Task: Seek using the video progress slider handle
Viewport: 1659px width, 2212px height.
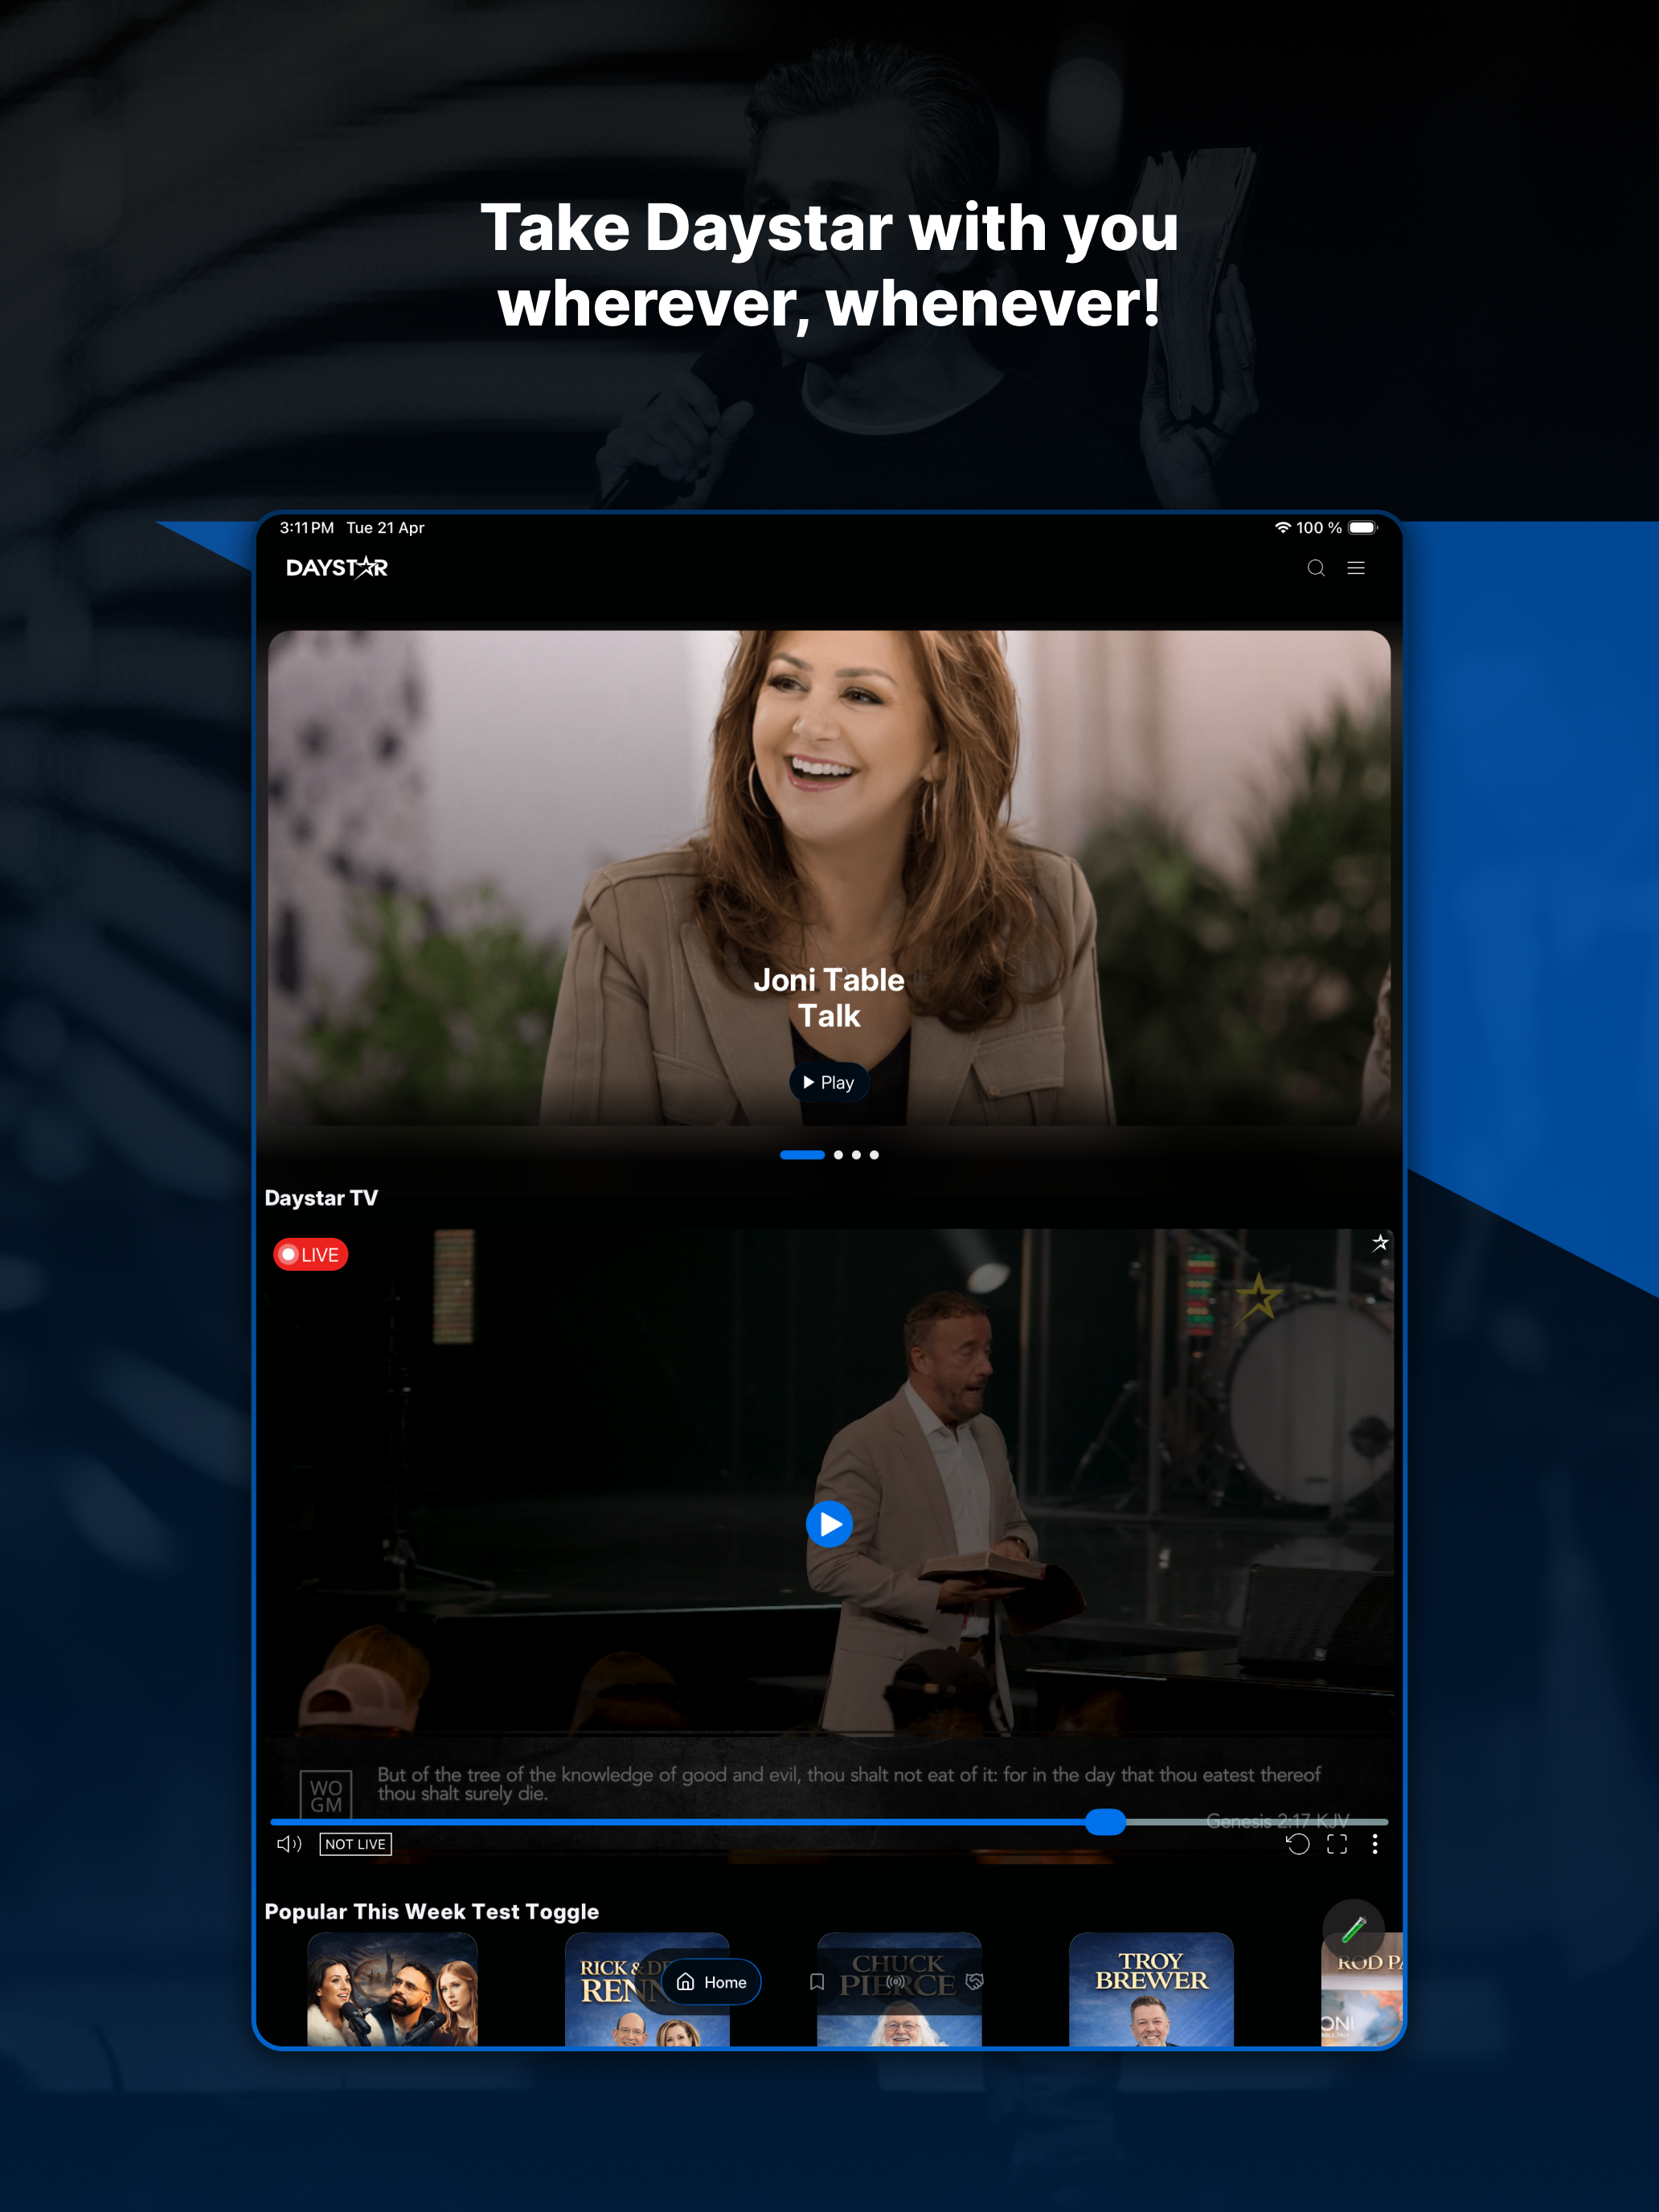Action: 1105,1822
